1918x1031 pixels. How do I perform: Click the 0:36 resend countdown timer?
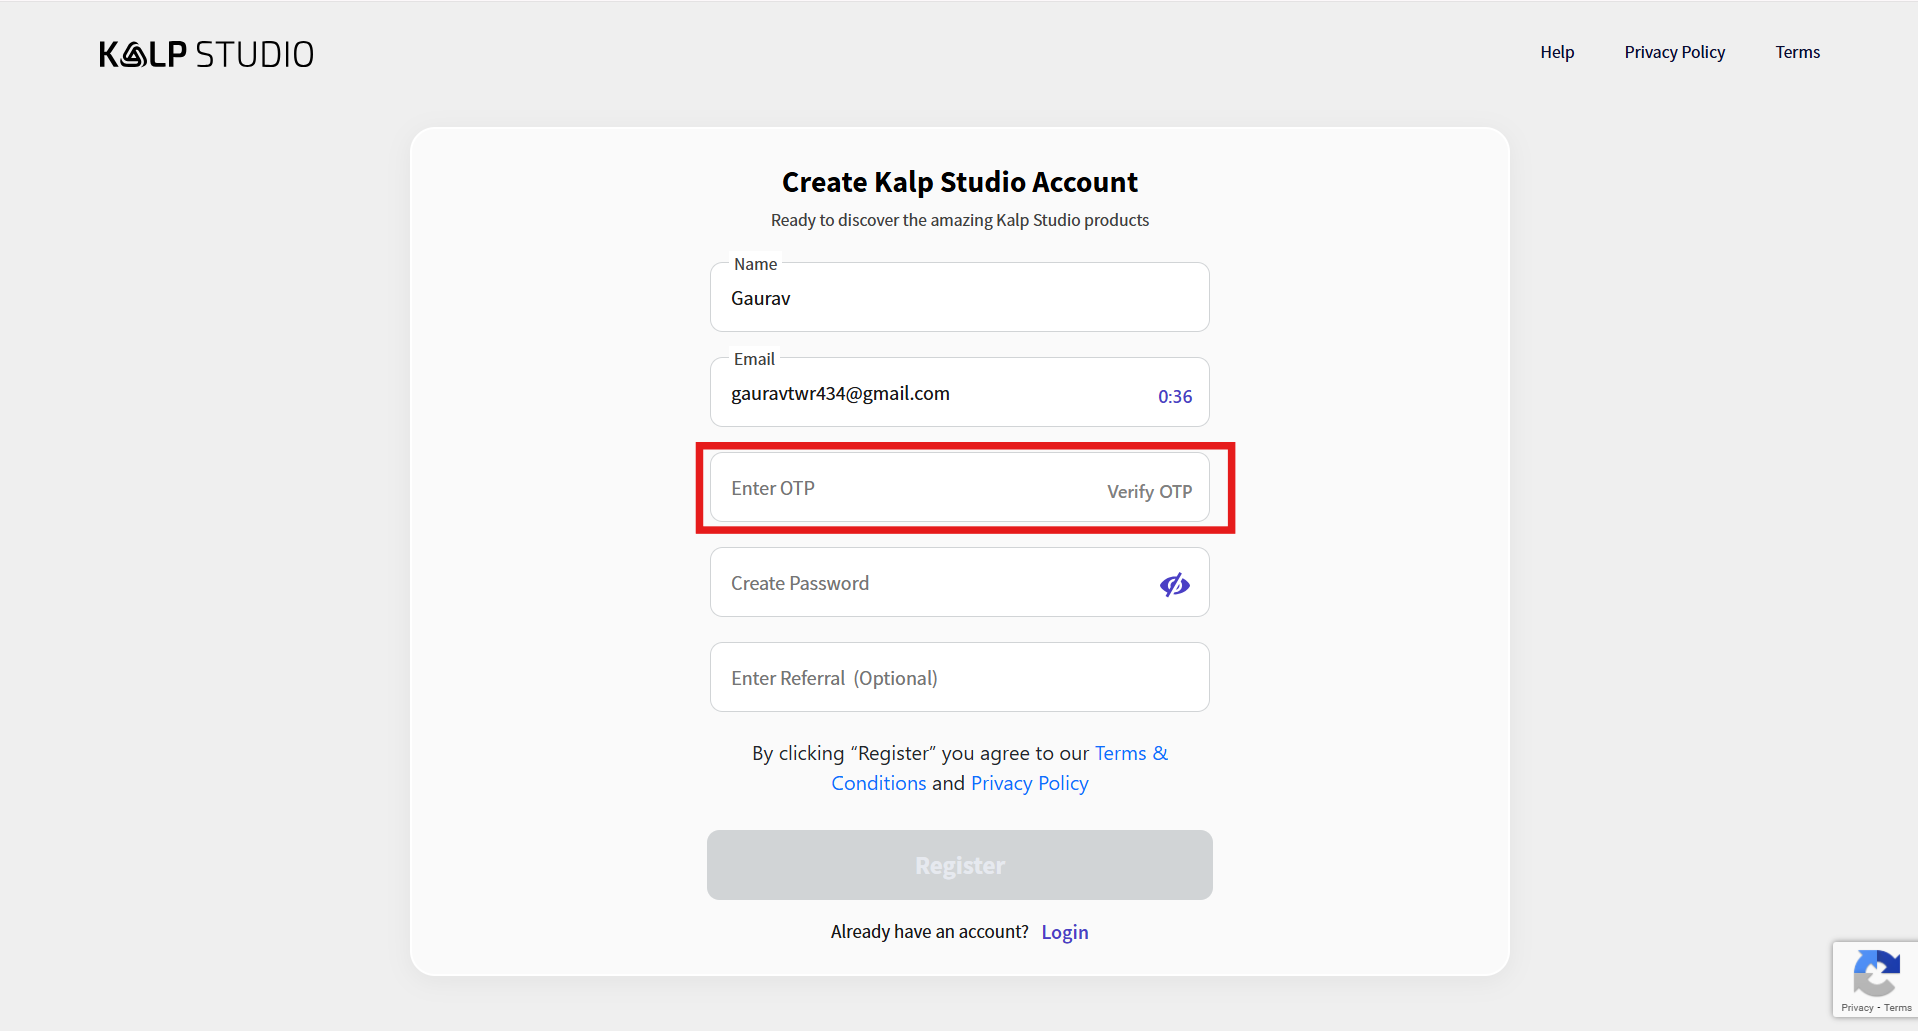coord(1174,397)
